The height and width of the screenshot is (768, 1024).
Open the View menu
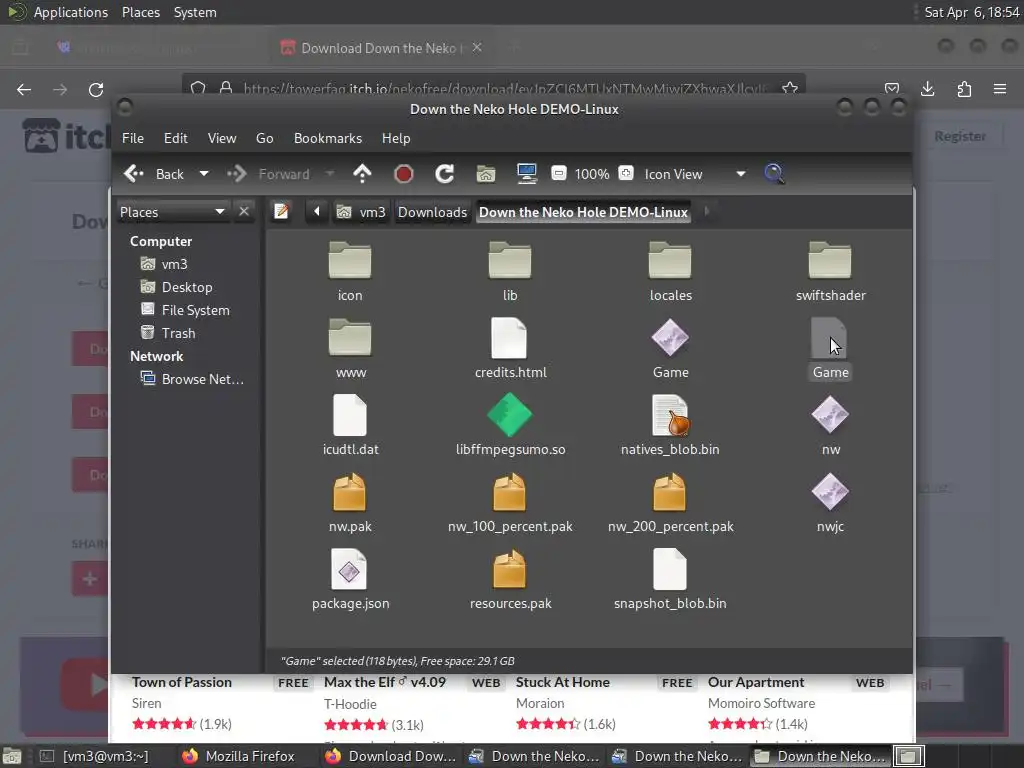[x=222, y=138]
